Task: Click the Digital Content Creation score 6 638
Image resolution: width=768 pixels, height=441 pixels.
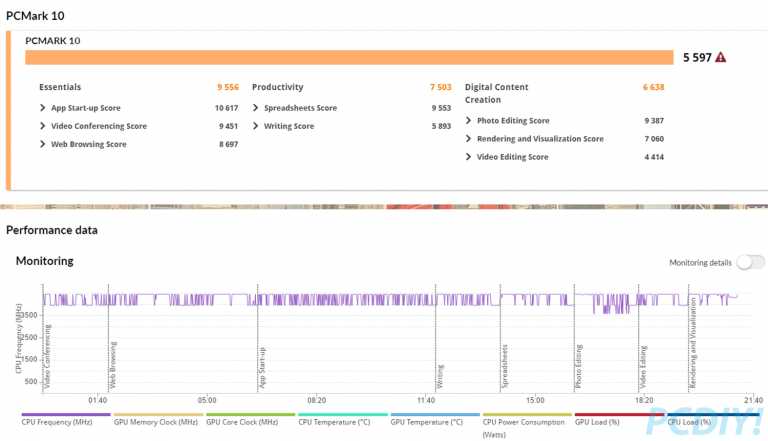Action: point(653,87)
